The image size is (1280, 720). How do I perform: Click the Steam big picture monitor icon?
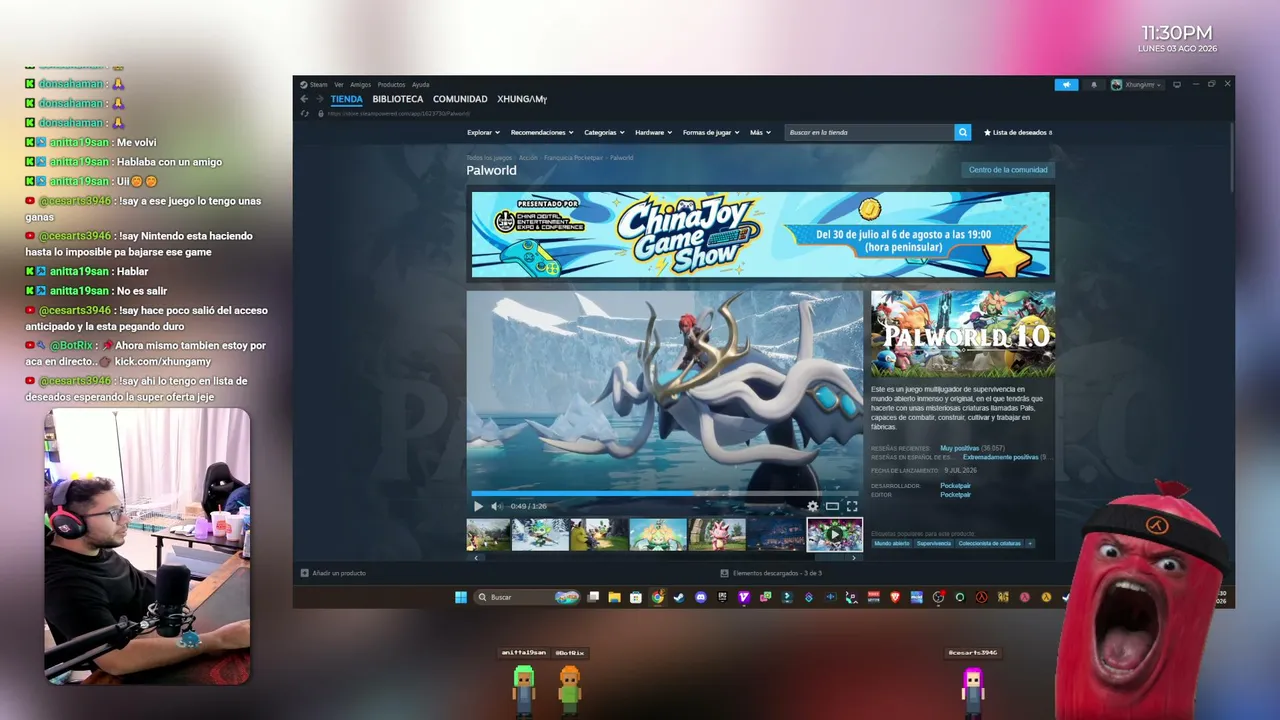(x=1177, y=84)
